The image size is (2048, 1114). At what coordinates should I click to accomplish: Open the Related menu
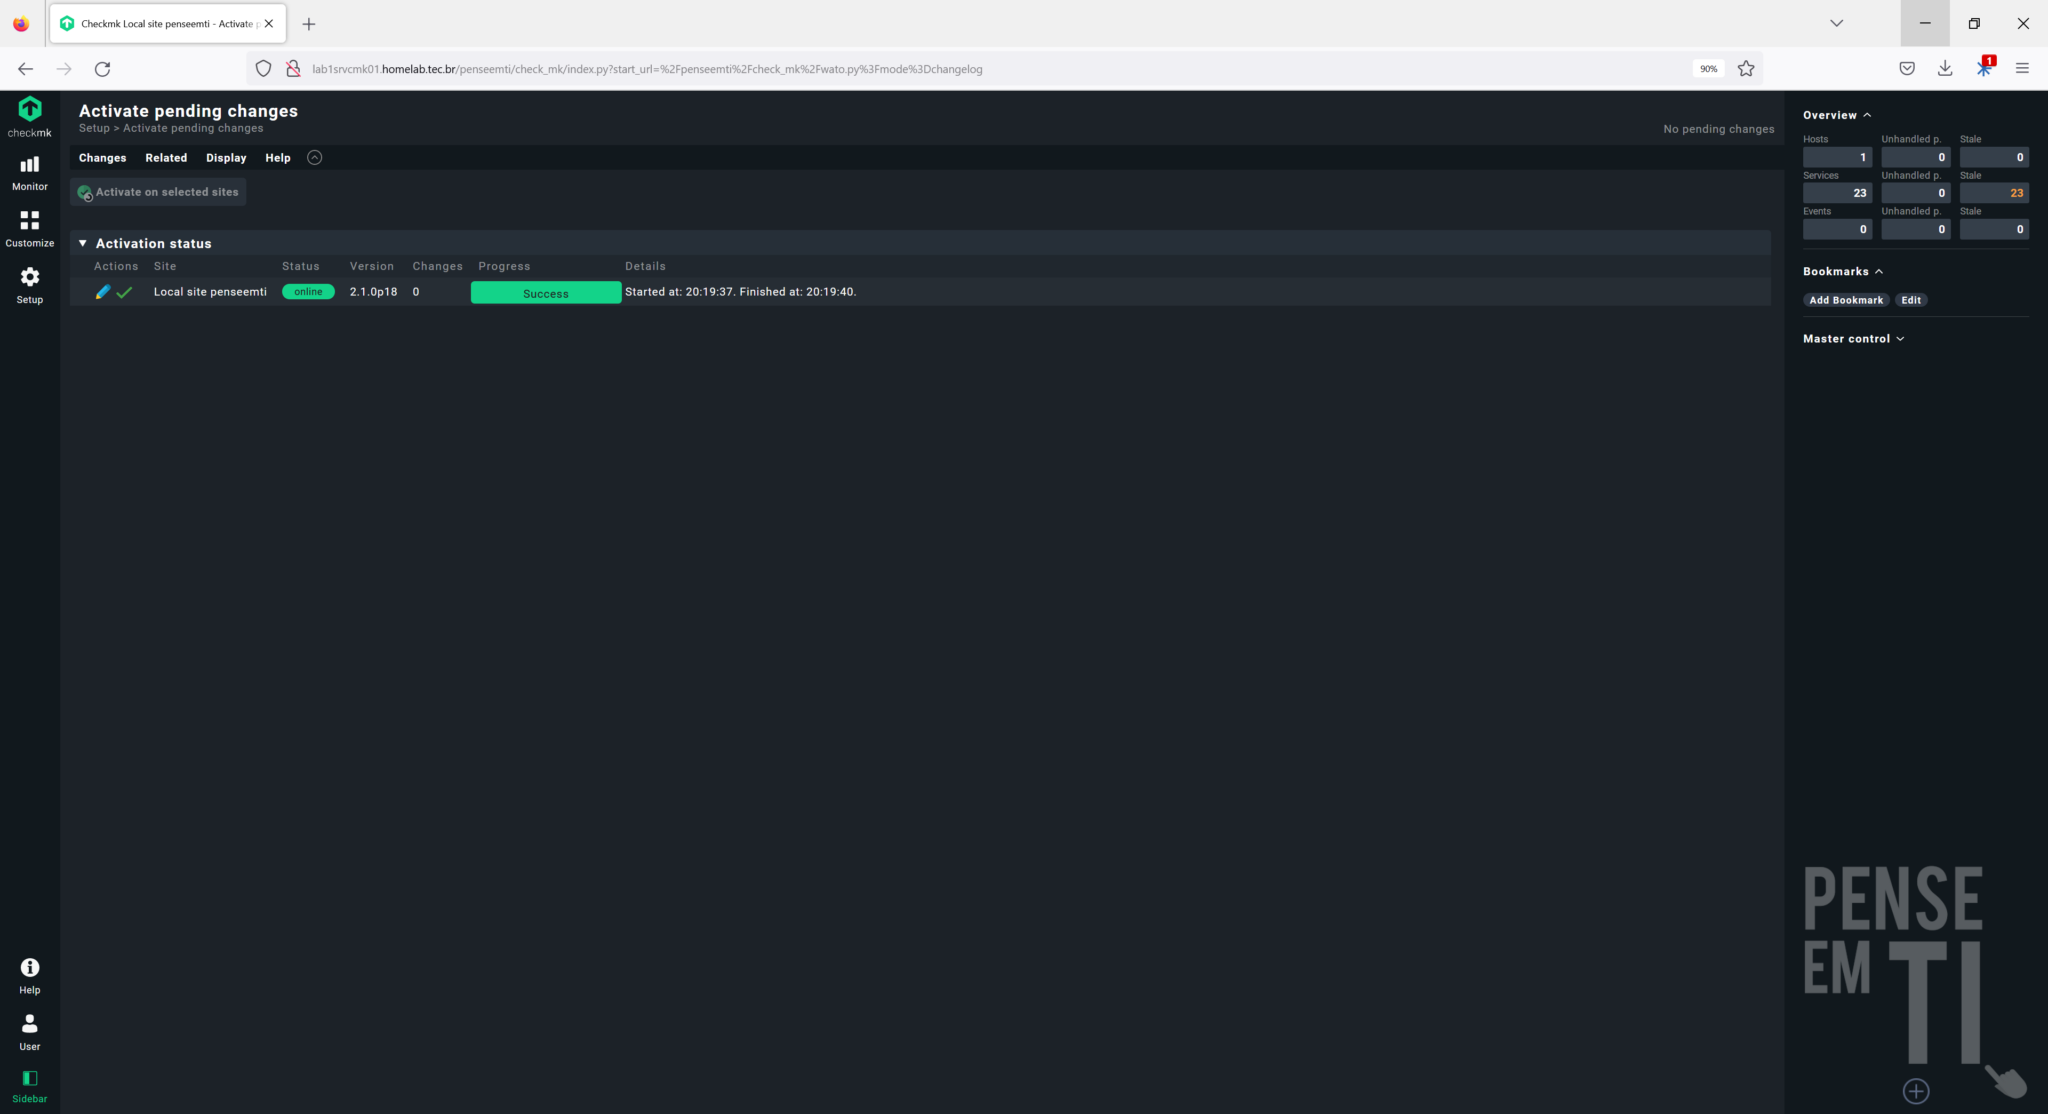click(166, 157)
